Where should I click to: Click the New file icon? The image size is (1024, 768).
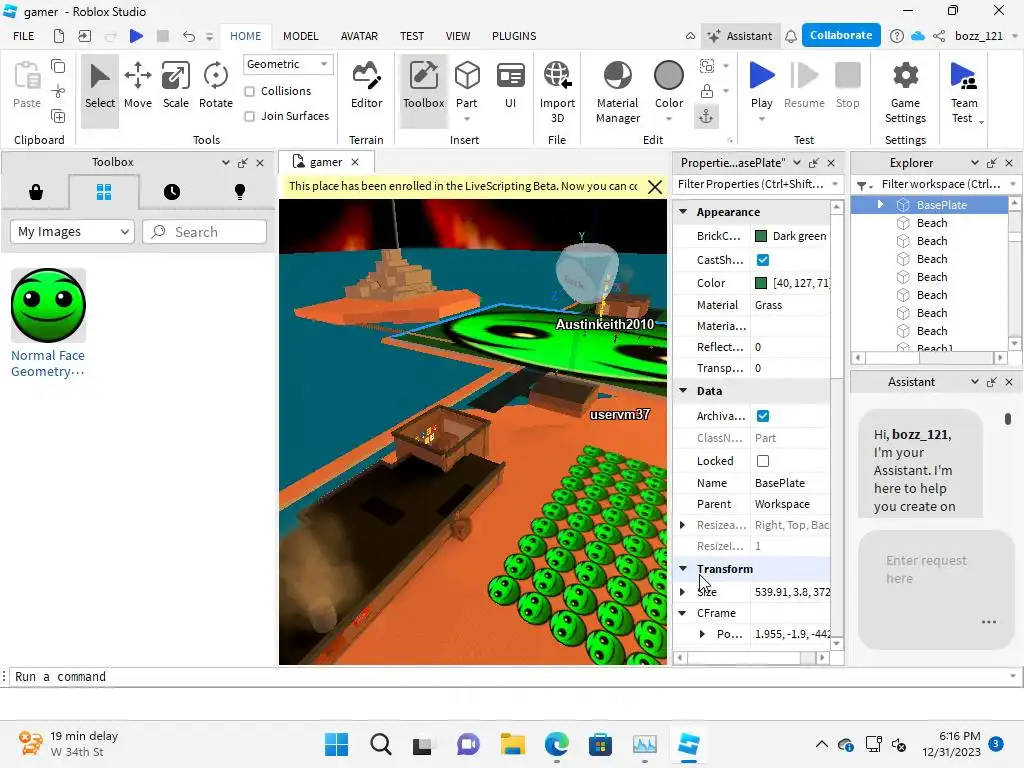pyautogui.click(x=59, y=36)
